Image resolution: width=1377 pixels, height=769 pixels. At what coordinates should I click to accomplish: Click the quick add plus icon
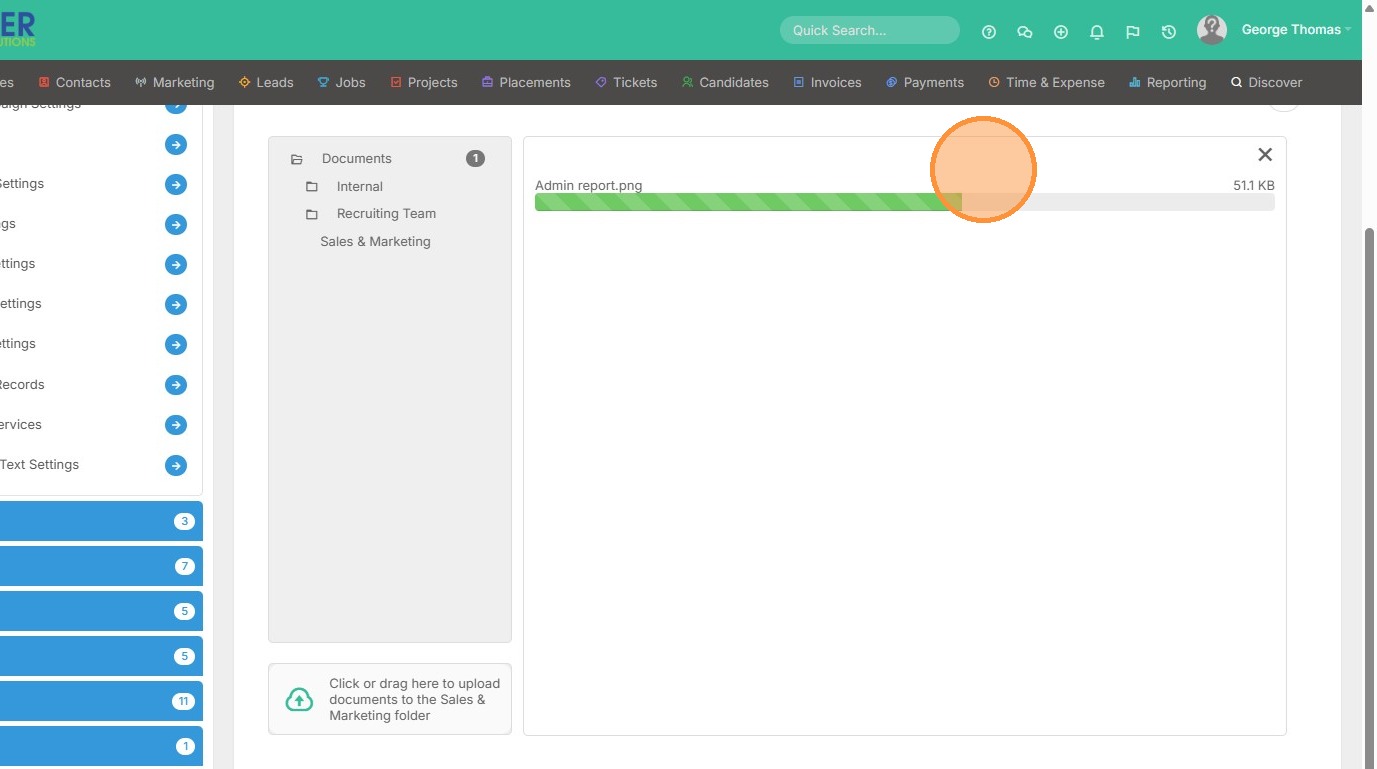[x=1061, y=32]
